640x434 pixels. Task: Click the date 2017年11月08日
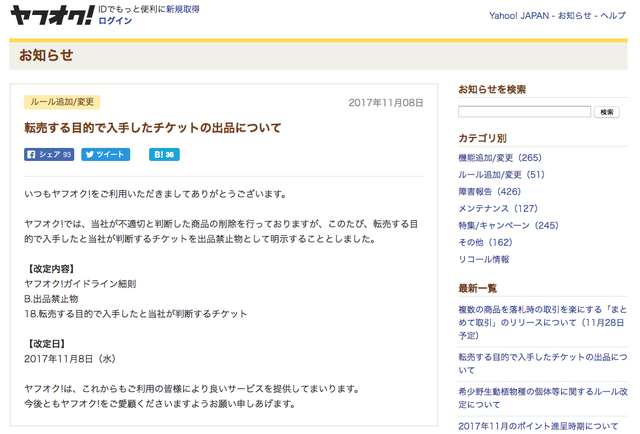click(386, 103)
